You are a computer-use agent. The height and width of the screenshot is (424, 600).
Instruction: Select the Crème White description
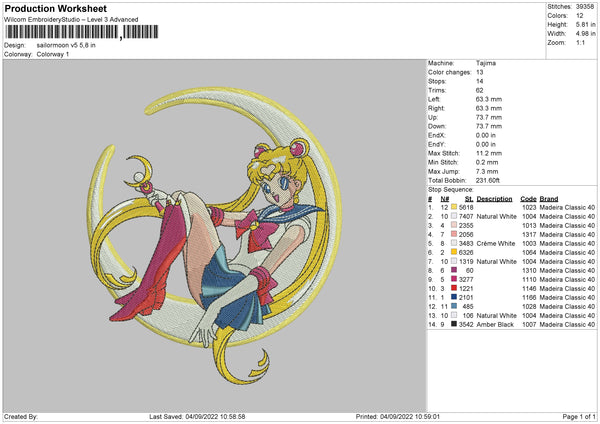click(x=496, y=243)
